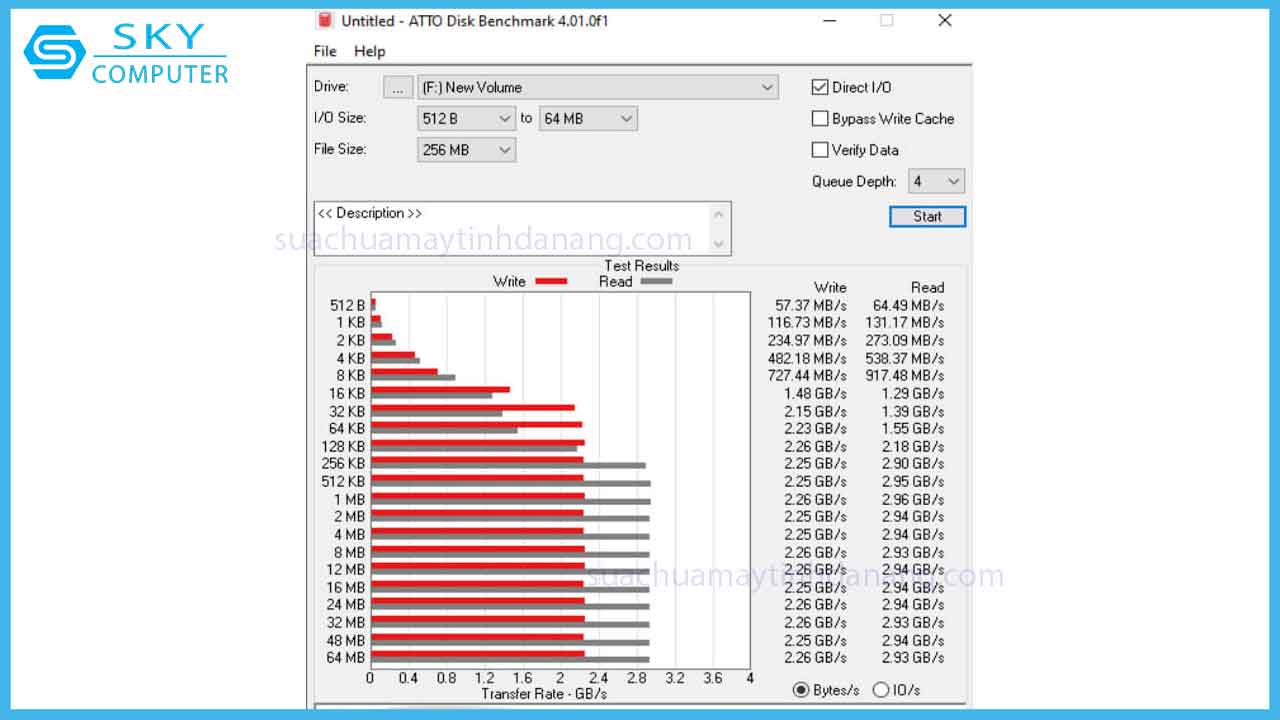The width and height of the screenshot is (1280, 720).
Task: Open the File Size dropdown 256 MB
Action: coord(466,150)
